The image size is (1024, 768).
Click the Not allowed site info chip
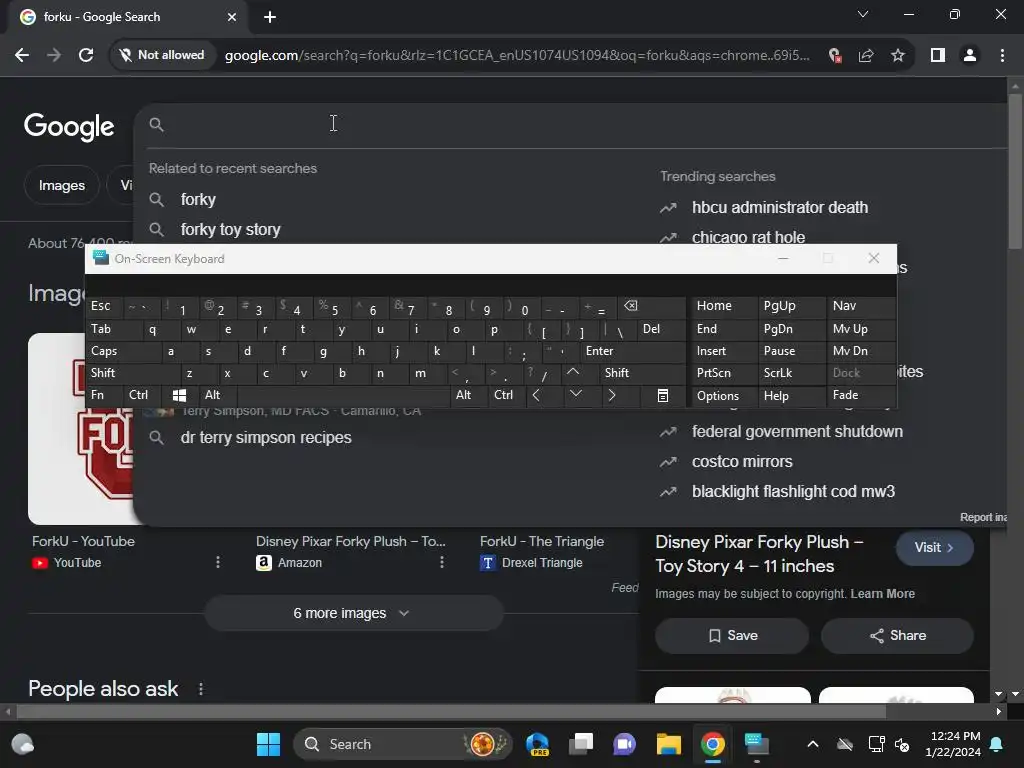(x=162, y=56)
